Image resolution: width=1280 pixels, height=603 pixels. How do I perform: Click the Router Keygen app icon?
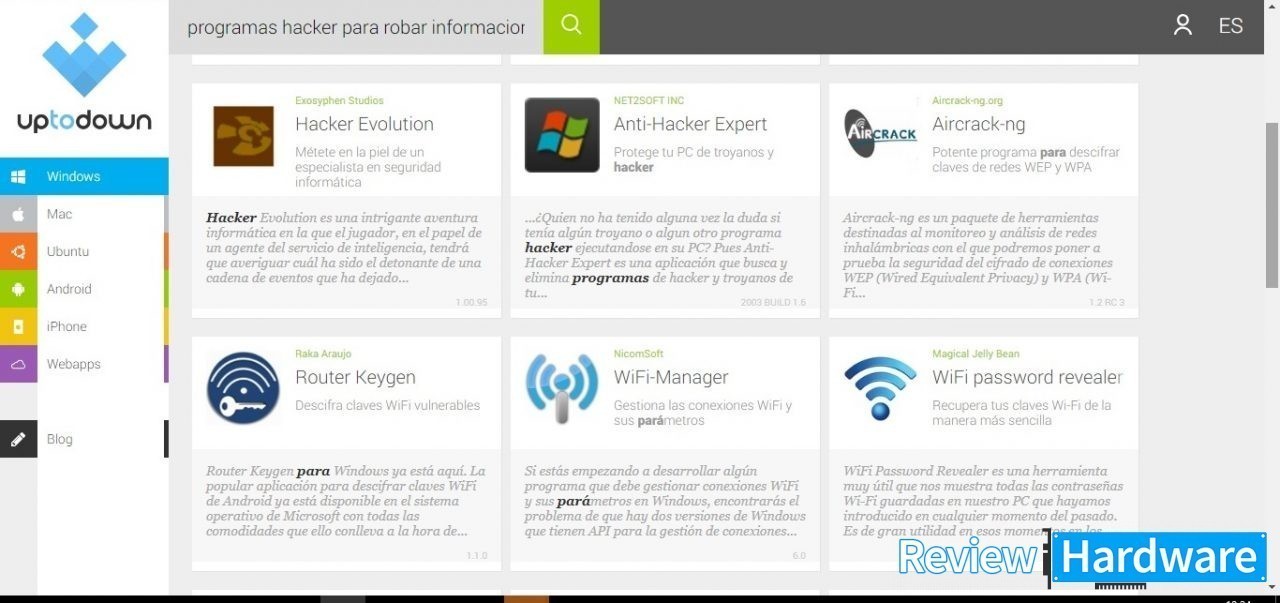tap(243, 388)
